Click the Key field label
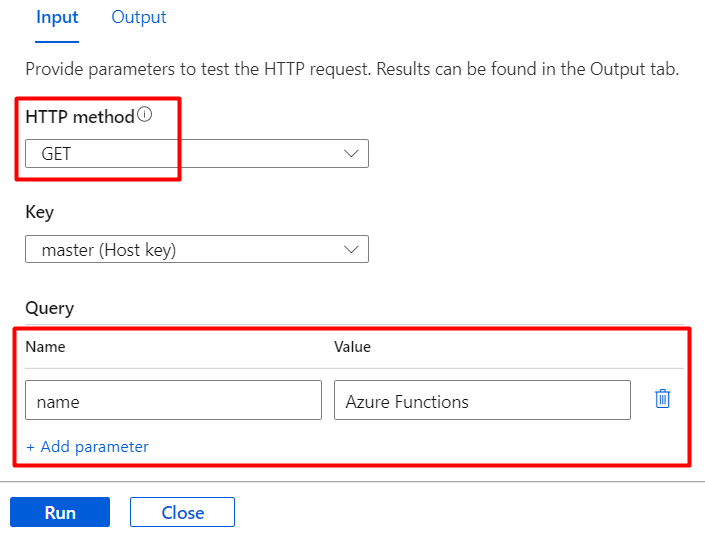The width and height of the screenshot is (705, 534). 39,212
